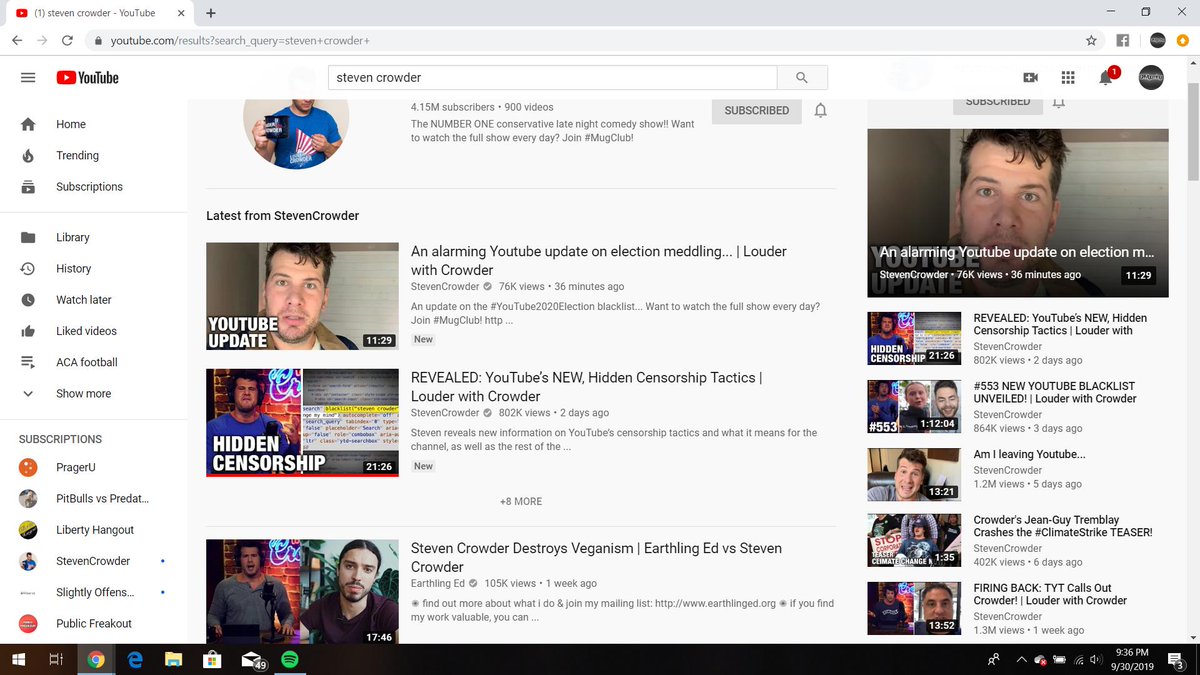Open the Action Center notifications icon

point(1176,659)
